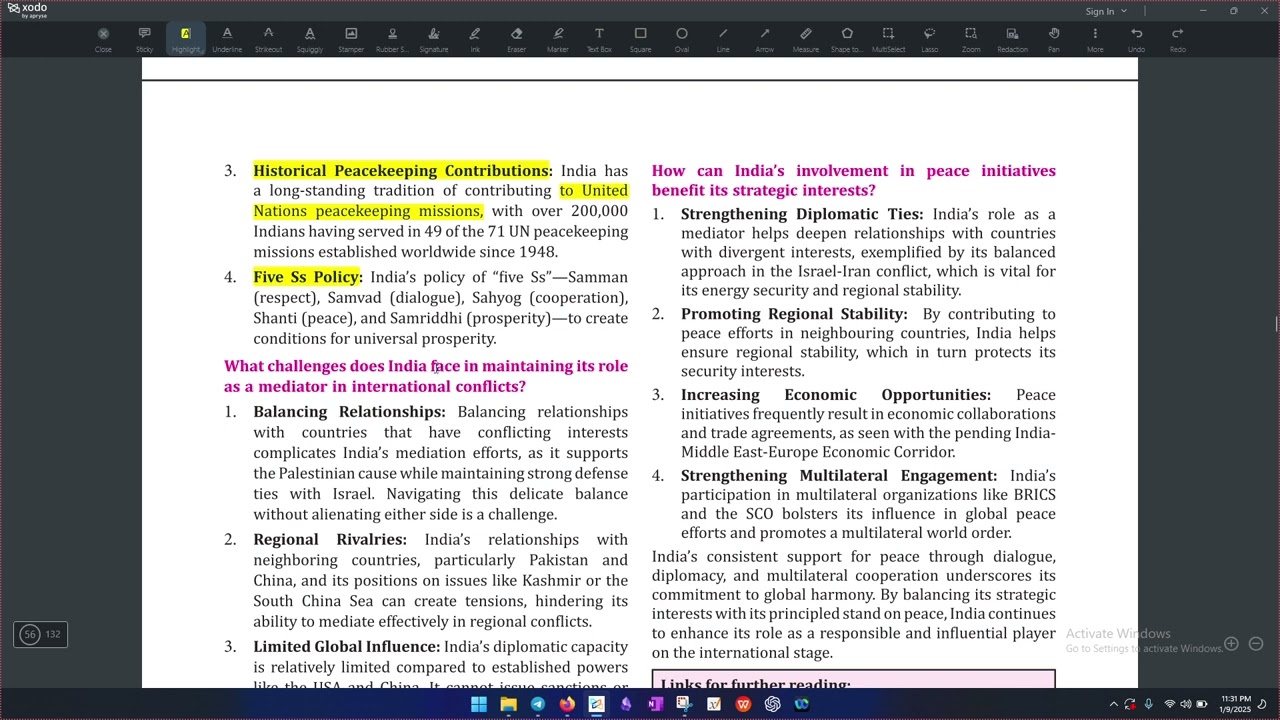This screenshot has height=720, width=1280.
Task: Select the Squiggly underline tool
Action: point(310,39)
